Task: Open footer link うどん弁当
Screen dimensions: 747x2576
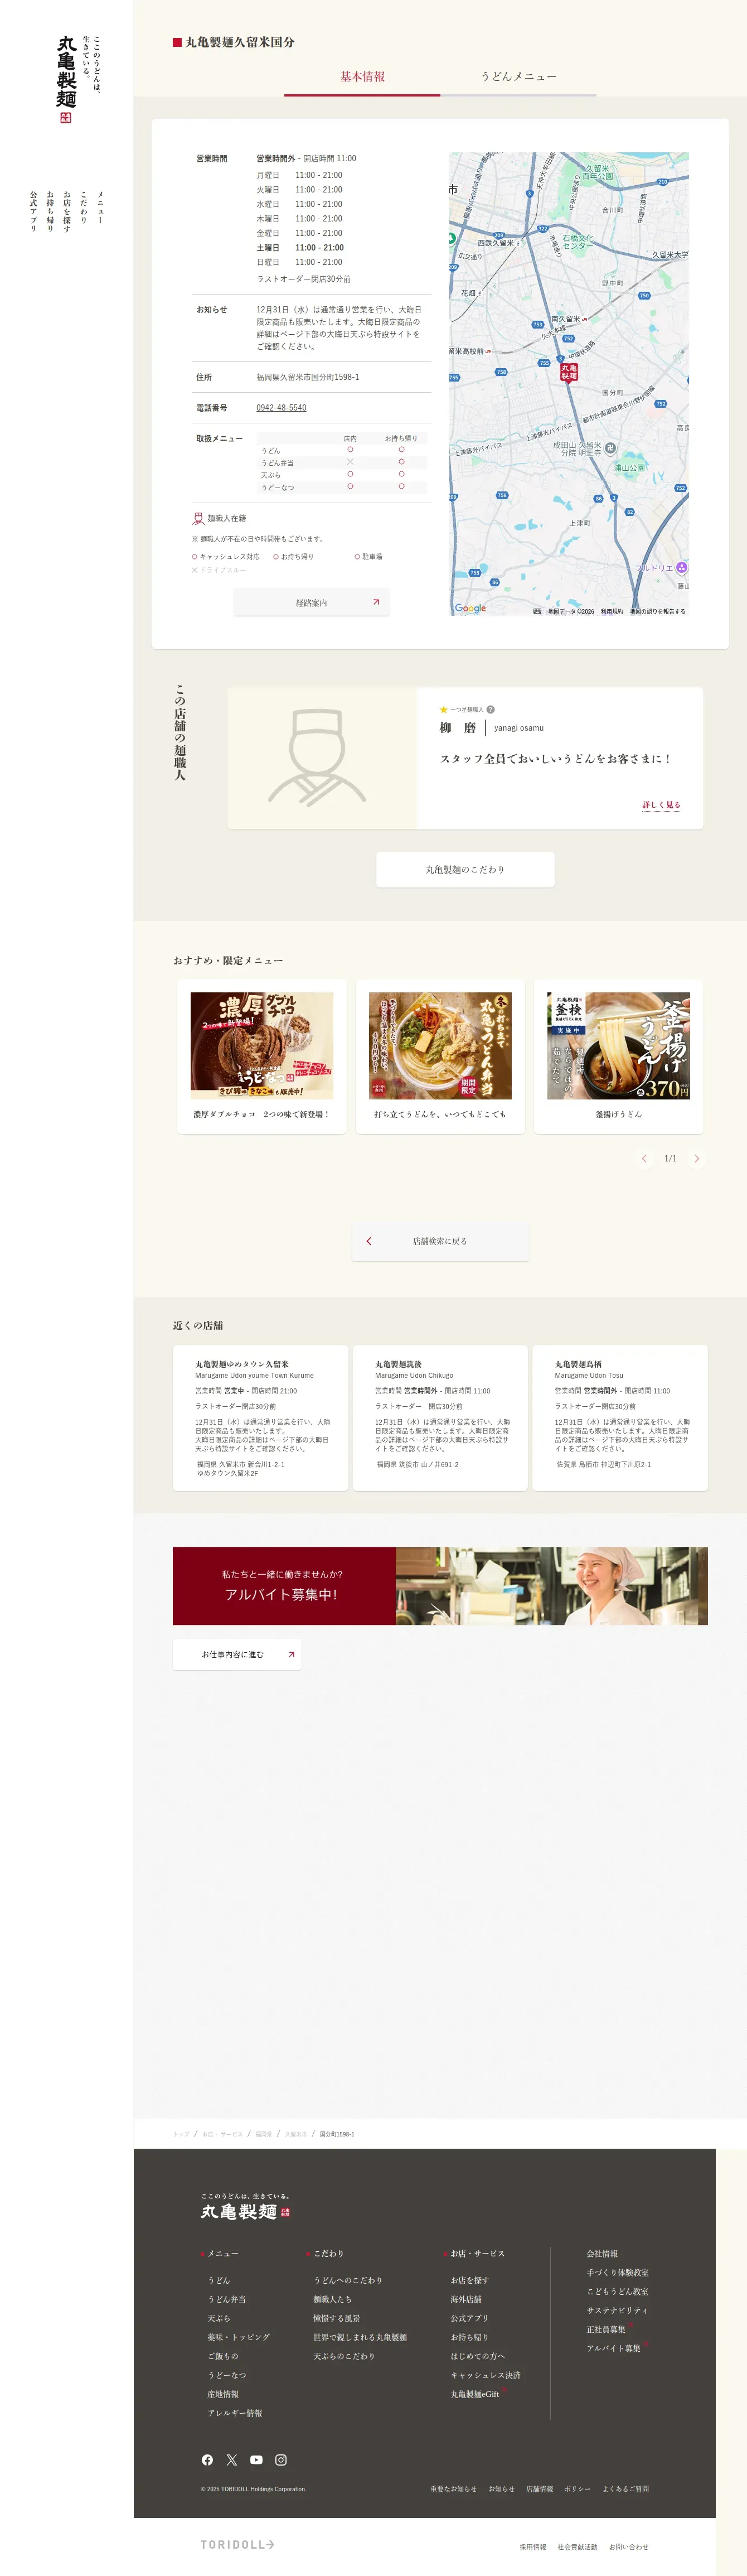Action: 227,2299
